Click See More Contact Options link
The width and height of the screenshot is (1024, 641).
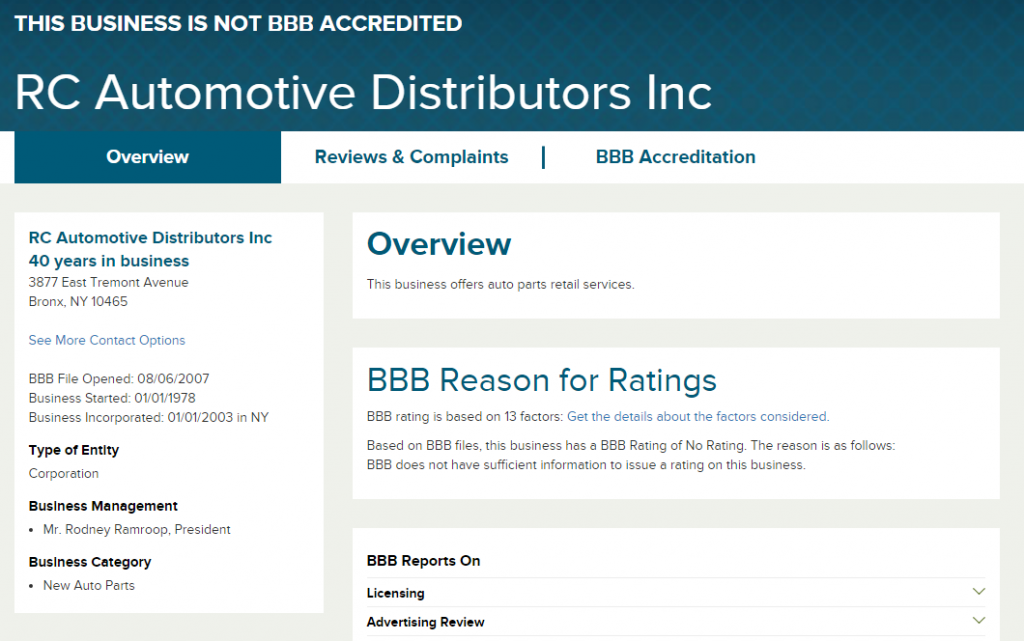coord(107,340)
